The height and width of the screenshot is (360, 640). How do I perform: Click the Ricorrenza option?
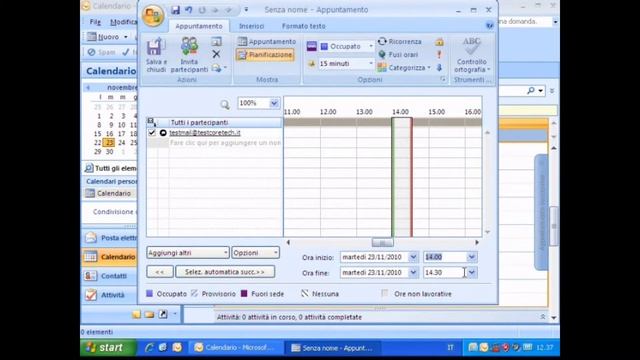tap(399, 42)
